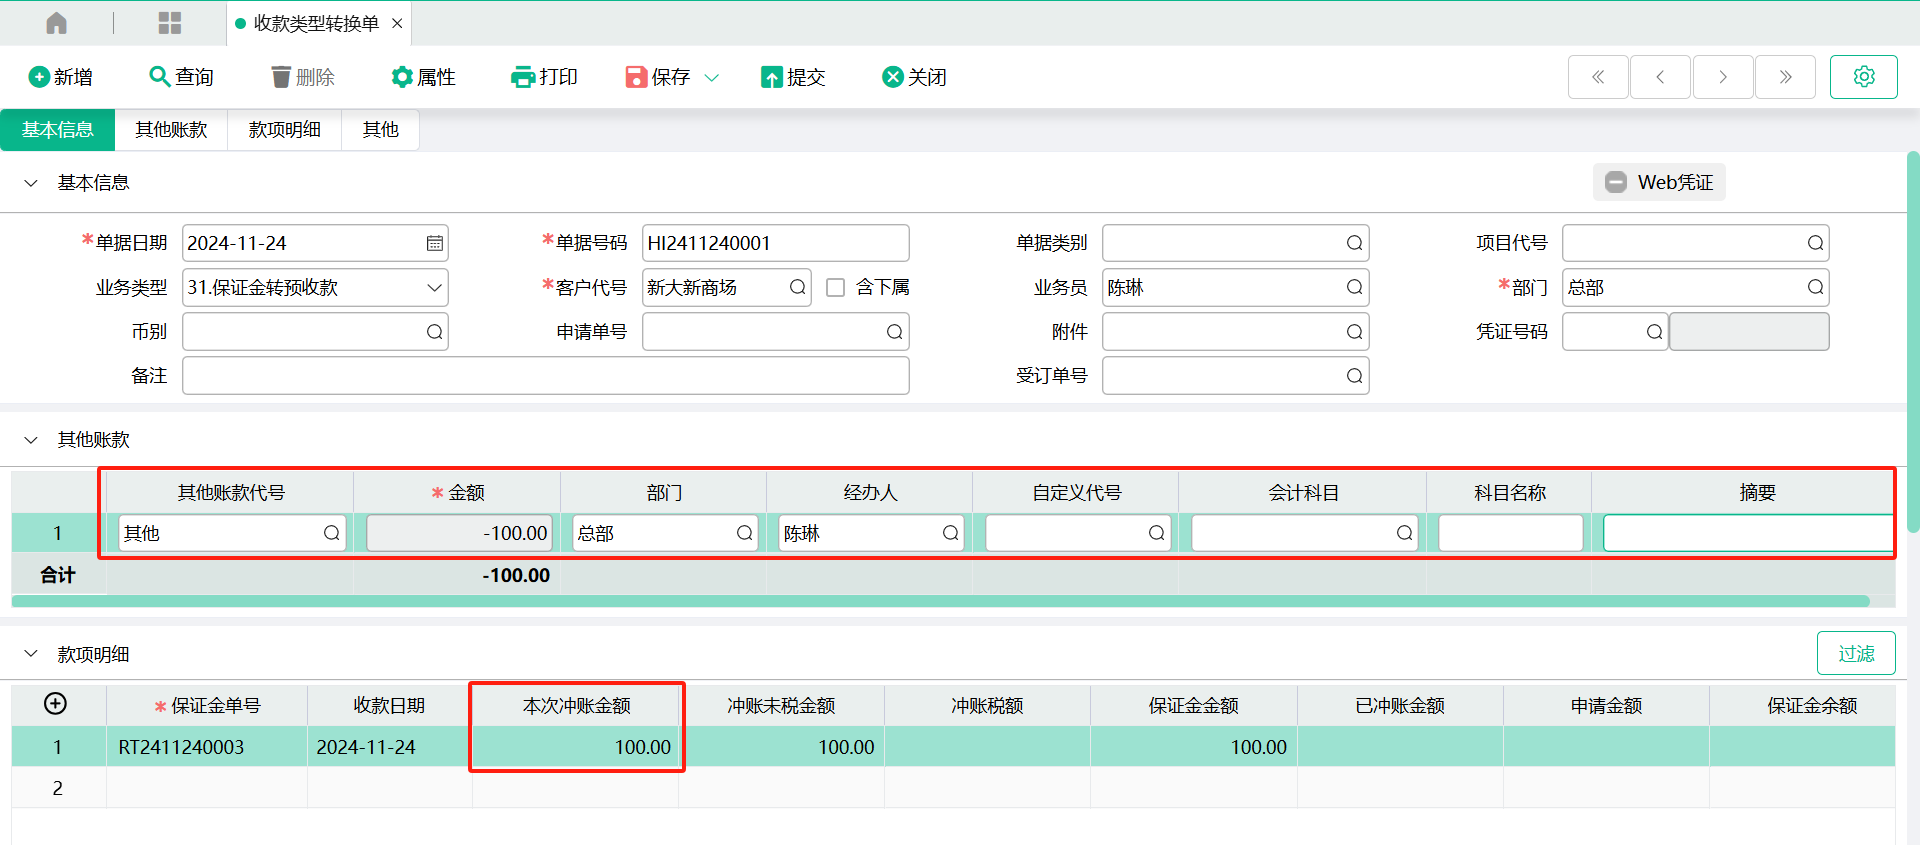Submit the form with 提交
This screenshot has height=845, width=1920.
(x=793, y=77)
